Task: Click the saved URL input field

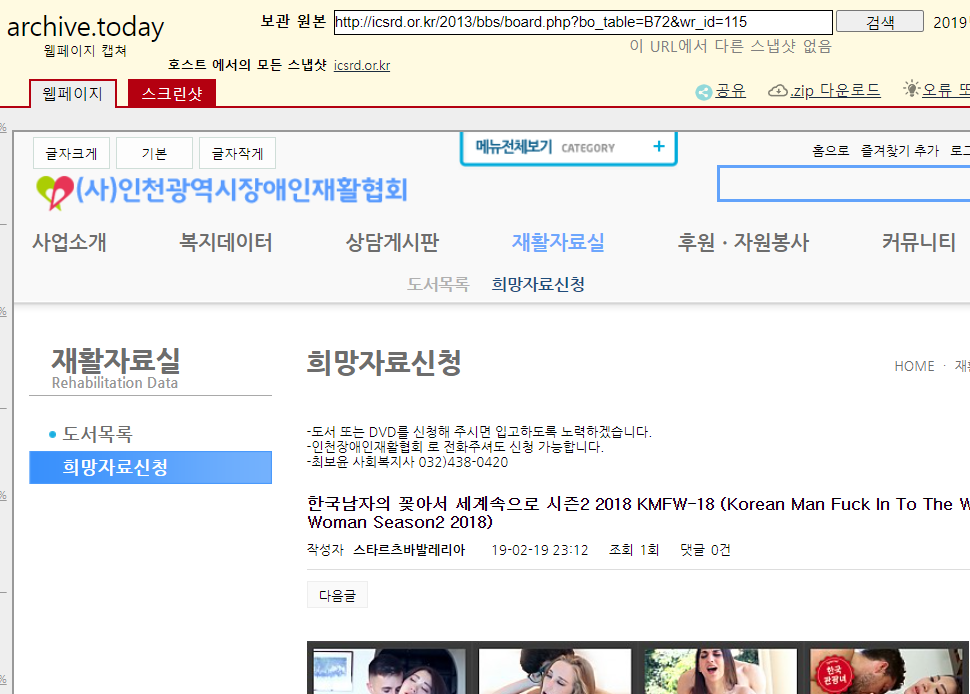Action: 583,22
